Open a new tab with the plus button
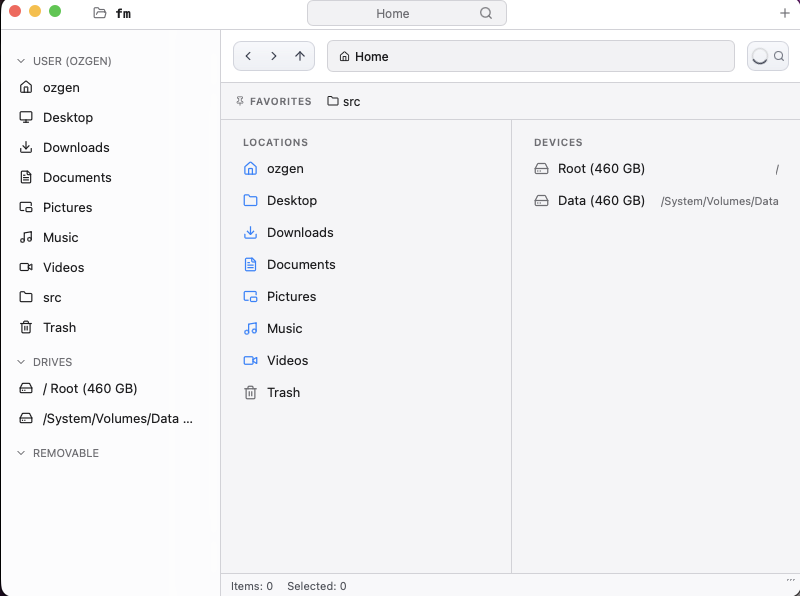This screenshot has width=800, height=596. (784, 13)
